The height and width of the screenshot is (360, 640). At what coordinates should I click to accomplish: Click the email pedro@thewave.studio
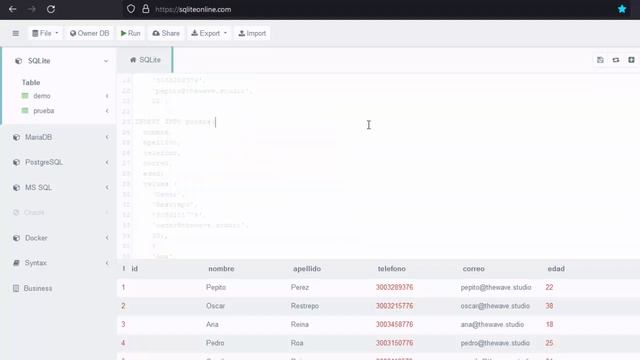coord(495,343)
